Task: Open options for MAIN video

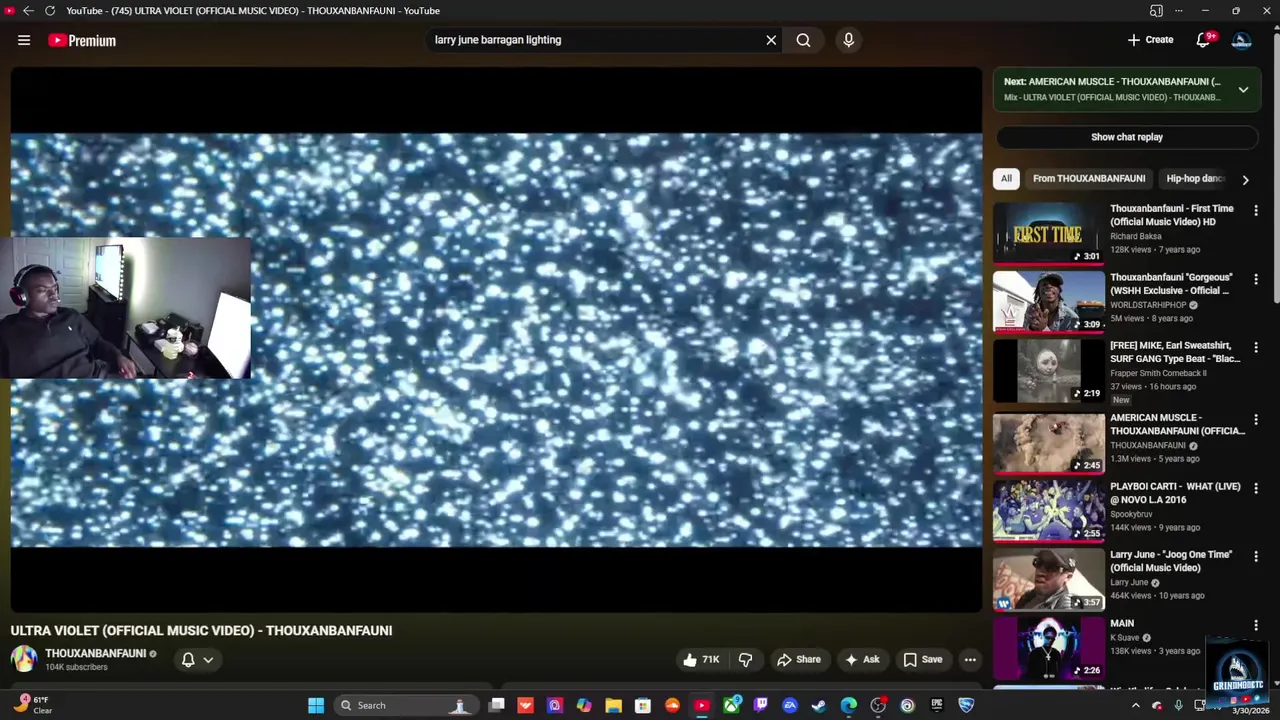Action: 1256,625
